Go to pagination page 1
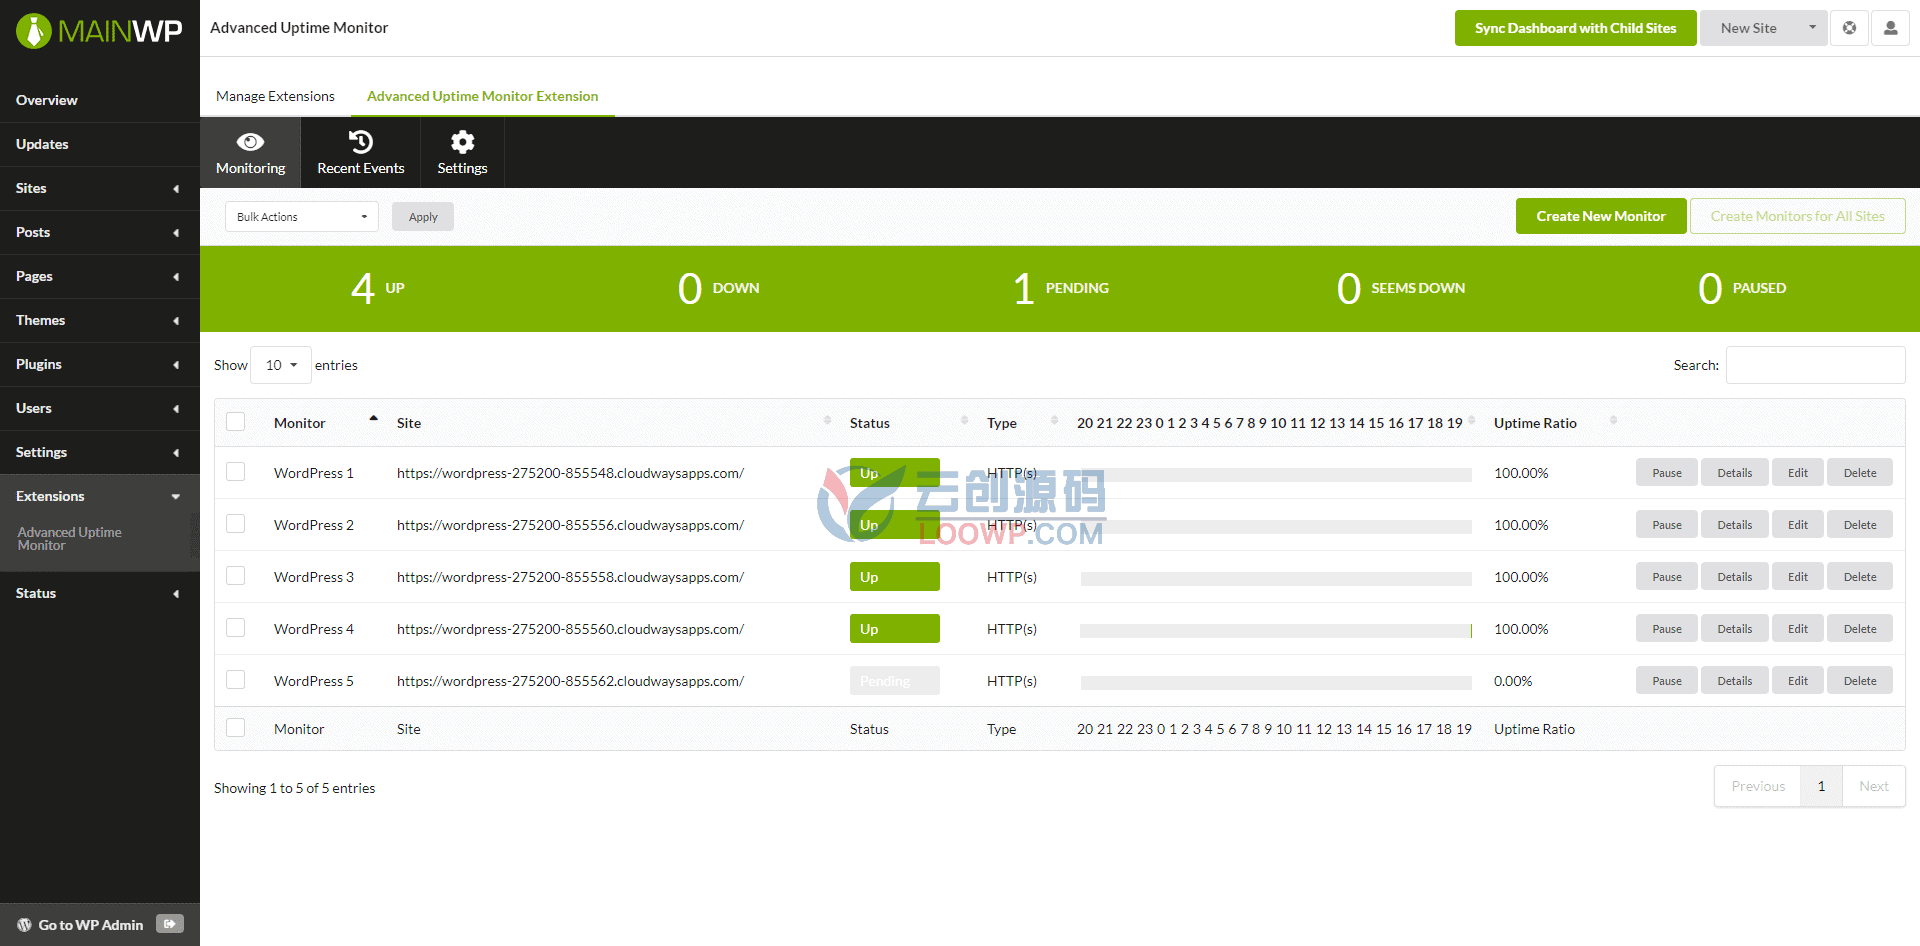1920x946 pixels. [x=1821, y=786]
